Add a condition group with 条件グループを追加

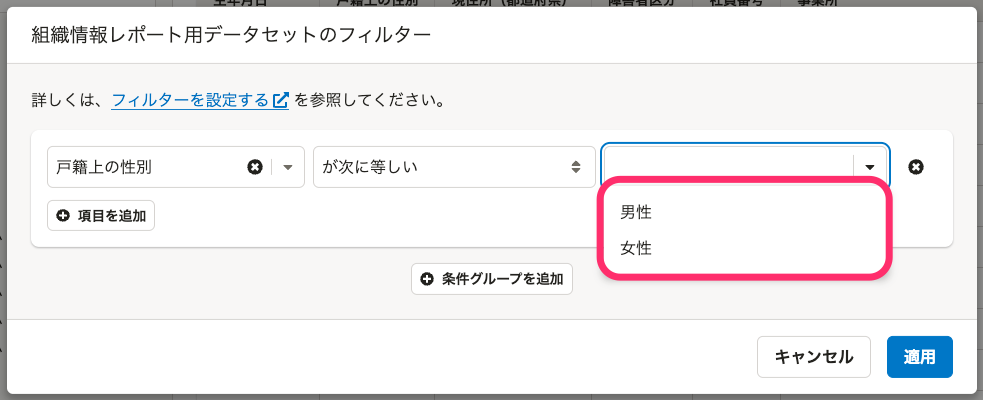coord(492,279)
